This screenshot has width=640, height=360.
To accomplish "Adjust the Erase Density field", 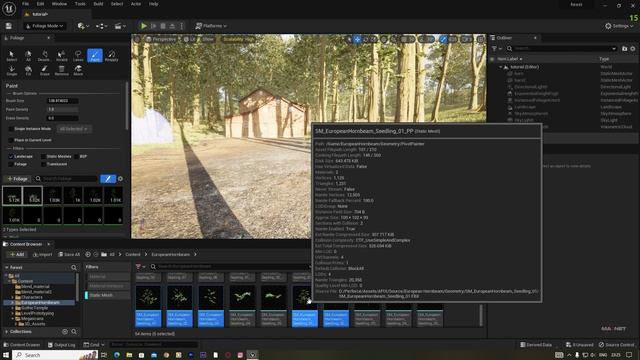I will (x=62, y=118).
